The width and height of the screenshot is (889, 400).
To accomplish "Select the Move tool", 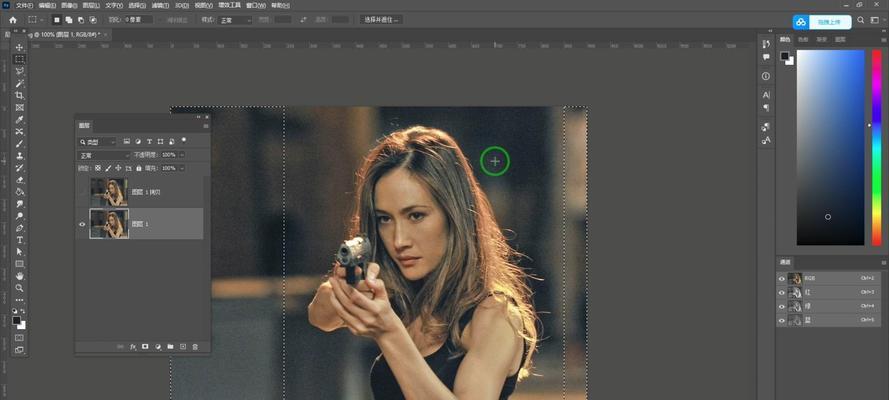I will click(x=19, y=48).
